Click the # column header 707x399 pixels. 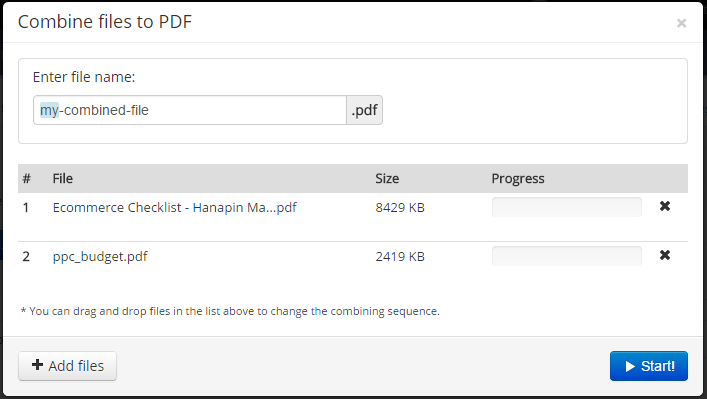[x=27, y=179]
